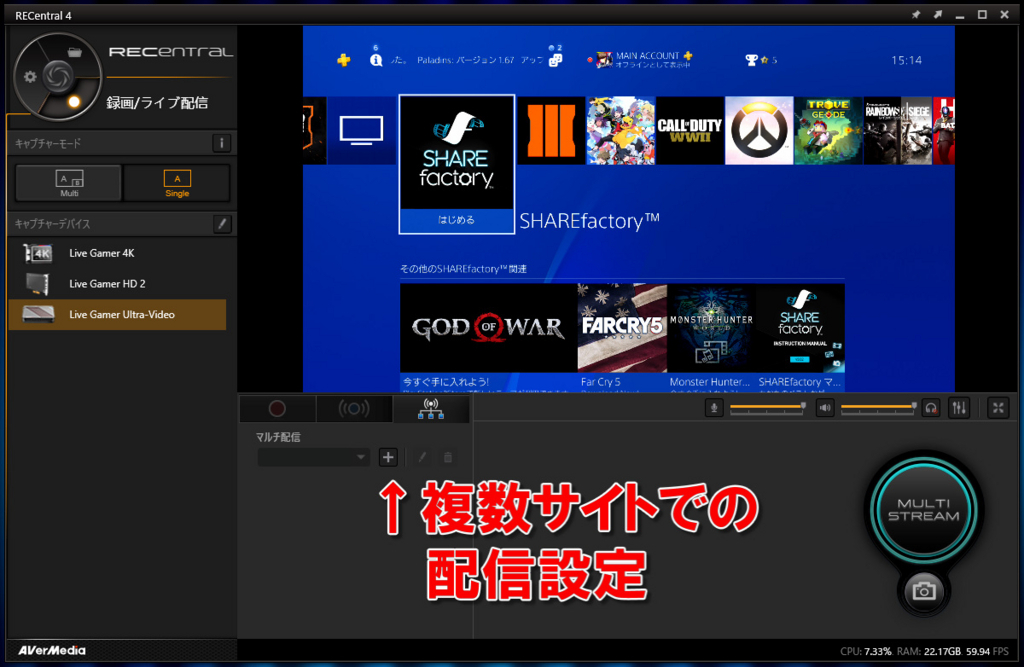Keep Single capture mode selected

tap(177, 183)
